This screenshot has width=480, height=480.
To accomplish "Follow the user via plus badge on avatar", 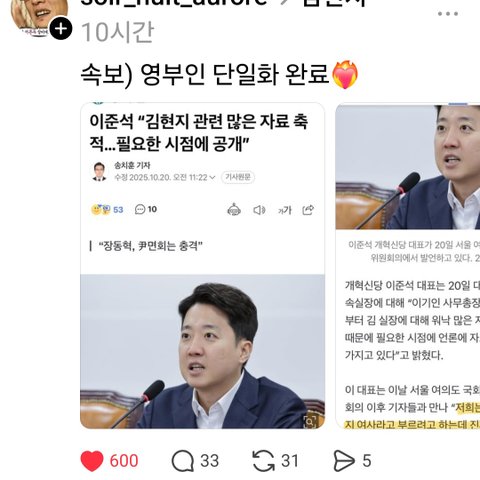I will click(61, 29).
